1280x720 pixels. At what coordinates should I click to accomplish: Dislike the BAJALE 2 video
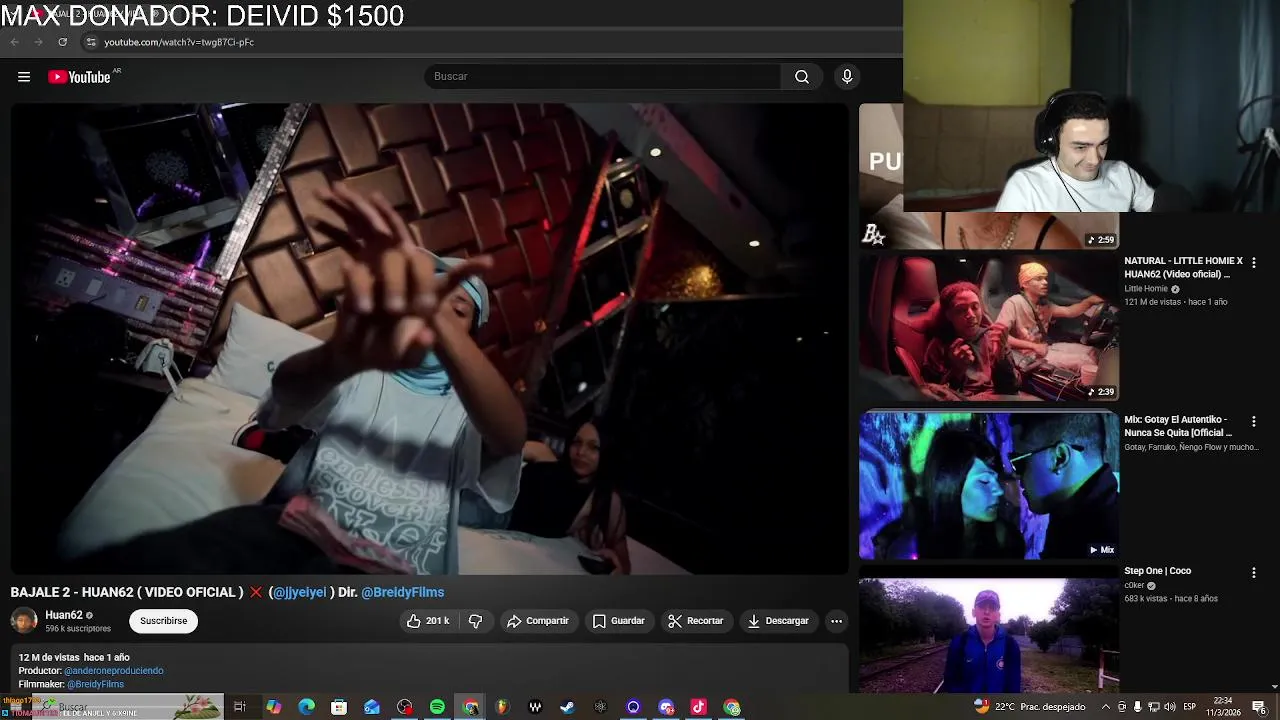[476, 621]
